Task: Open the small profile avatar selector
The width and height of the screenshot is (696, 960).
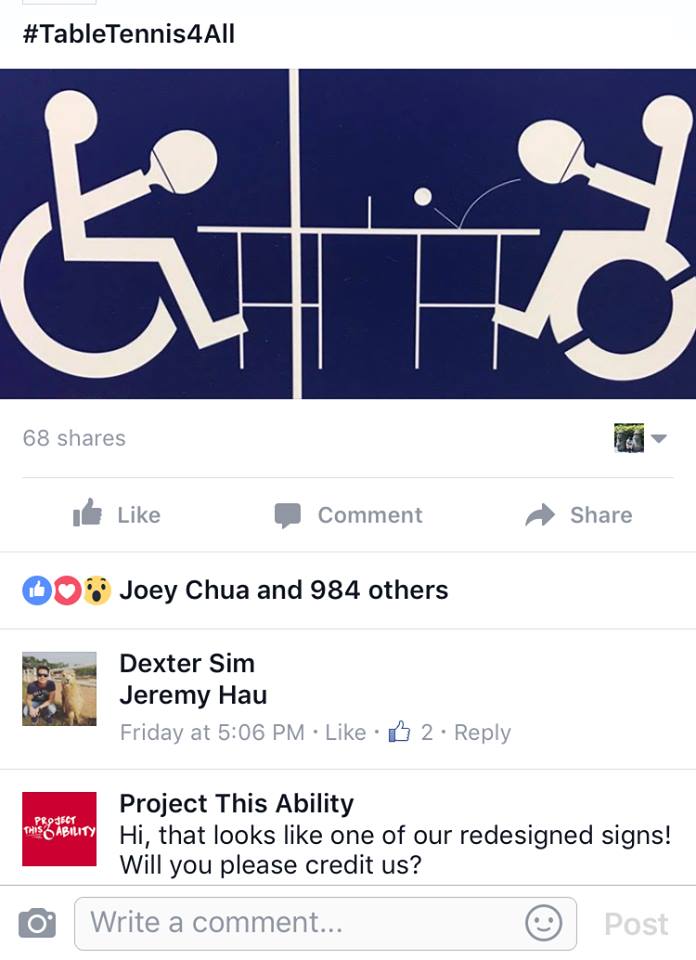Action: coord(629,438)
